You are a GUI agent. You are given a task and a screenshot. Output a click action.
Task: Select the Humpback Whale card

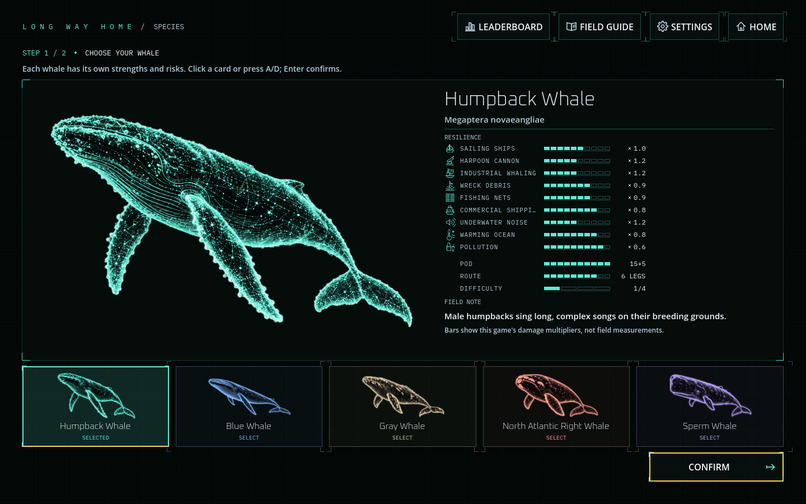(96, 406)
